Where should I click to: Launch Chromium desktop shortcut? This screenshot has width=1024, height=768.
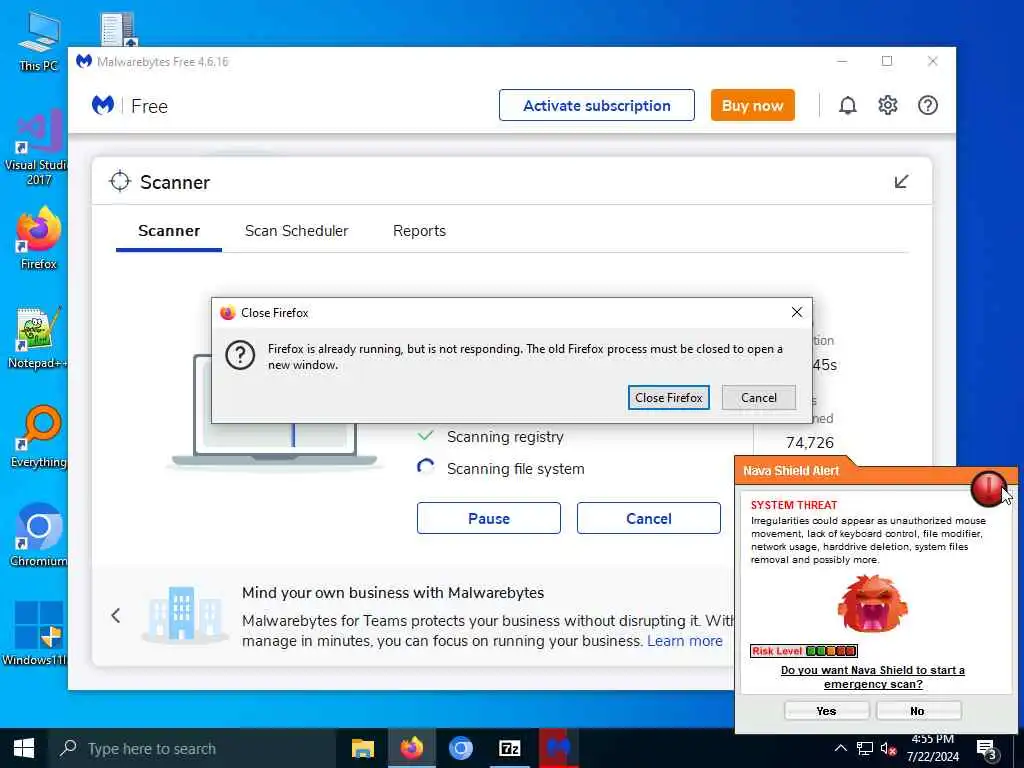pos(38,536)
